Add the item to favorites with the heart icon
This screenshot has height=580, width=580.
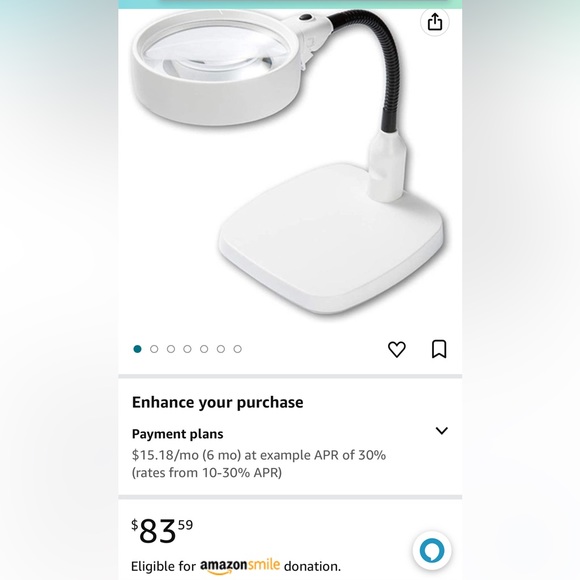click(397, 349)
